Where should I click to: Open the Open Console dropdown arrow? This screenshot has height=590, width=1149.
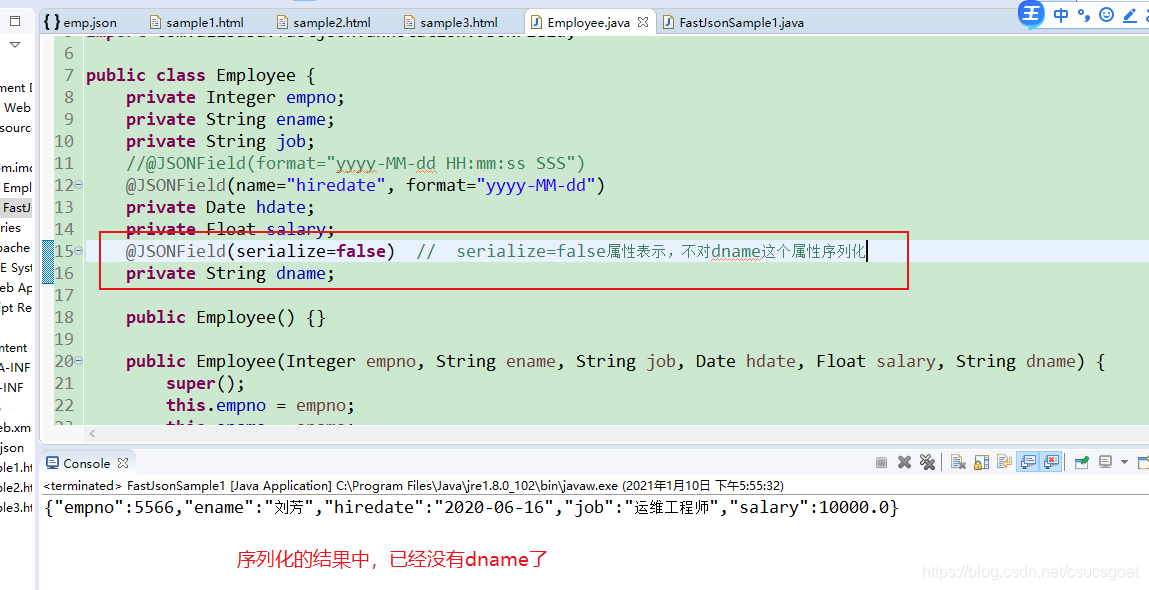(1148, 461)
